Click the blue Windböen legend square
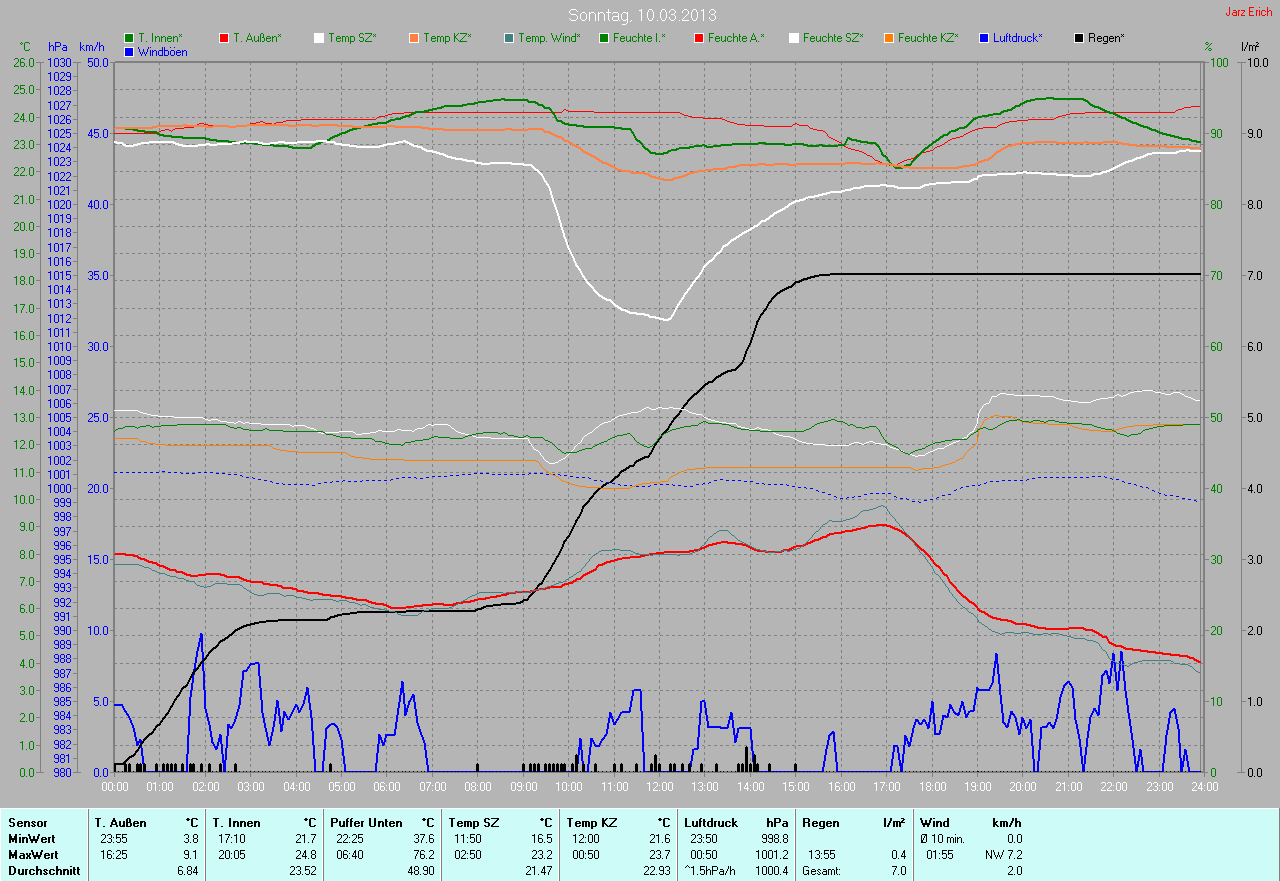 129,52
